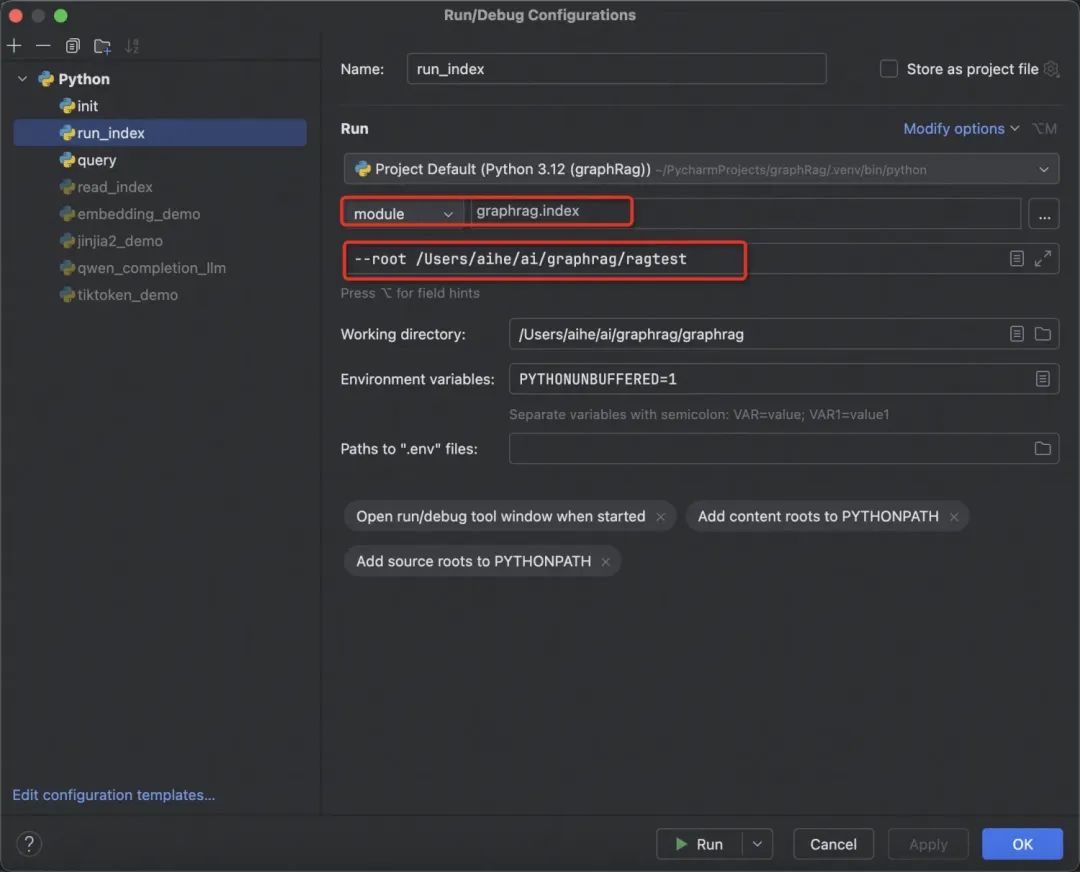Click the OK button
Image resolution: width=1080 pixels, height=872 pixels.
pyautogui.click(x=1022, y=844)
